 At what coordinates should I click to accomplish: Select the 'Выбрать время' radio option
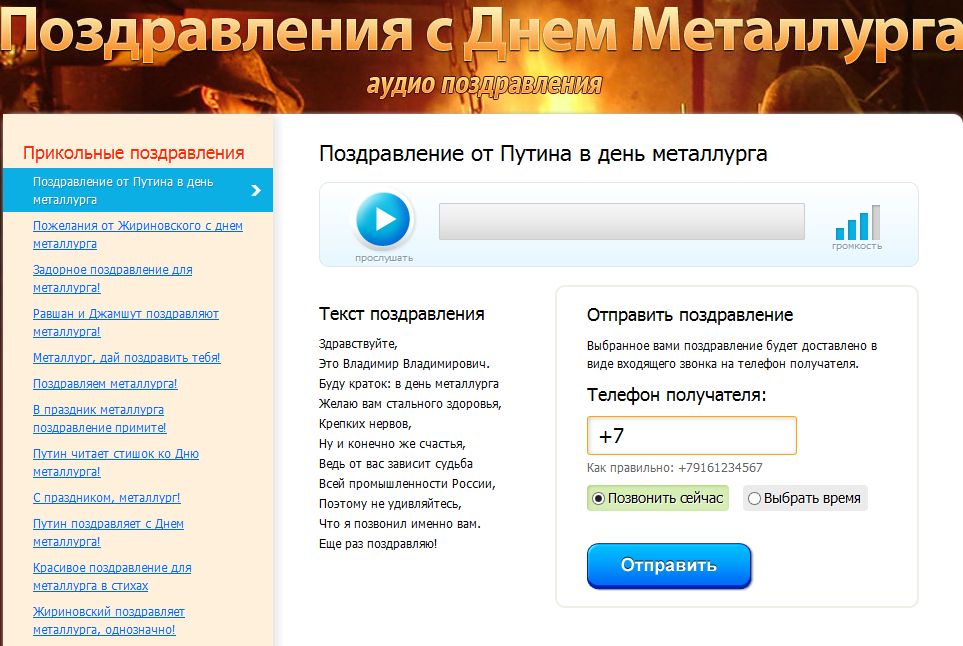click(805, 498)
